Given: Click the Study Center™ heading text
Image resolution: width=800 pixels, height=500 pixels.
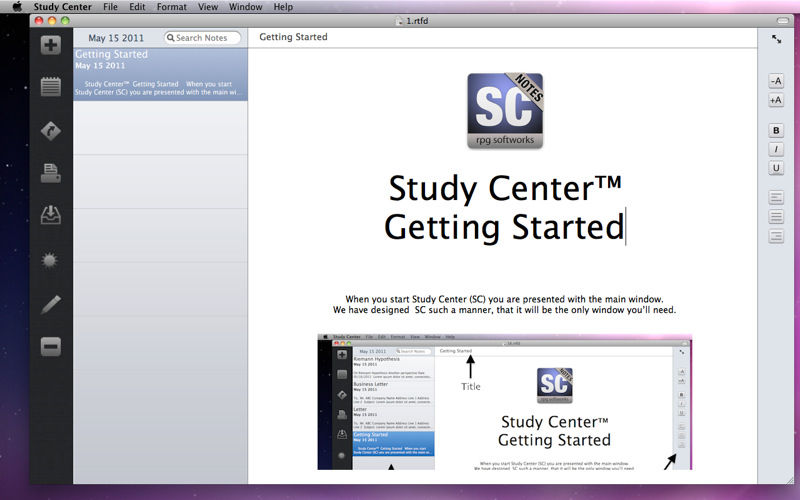Looking at the screenshot, I should point(505,188).
